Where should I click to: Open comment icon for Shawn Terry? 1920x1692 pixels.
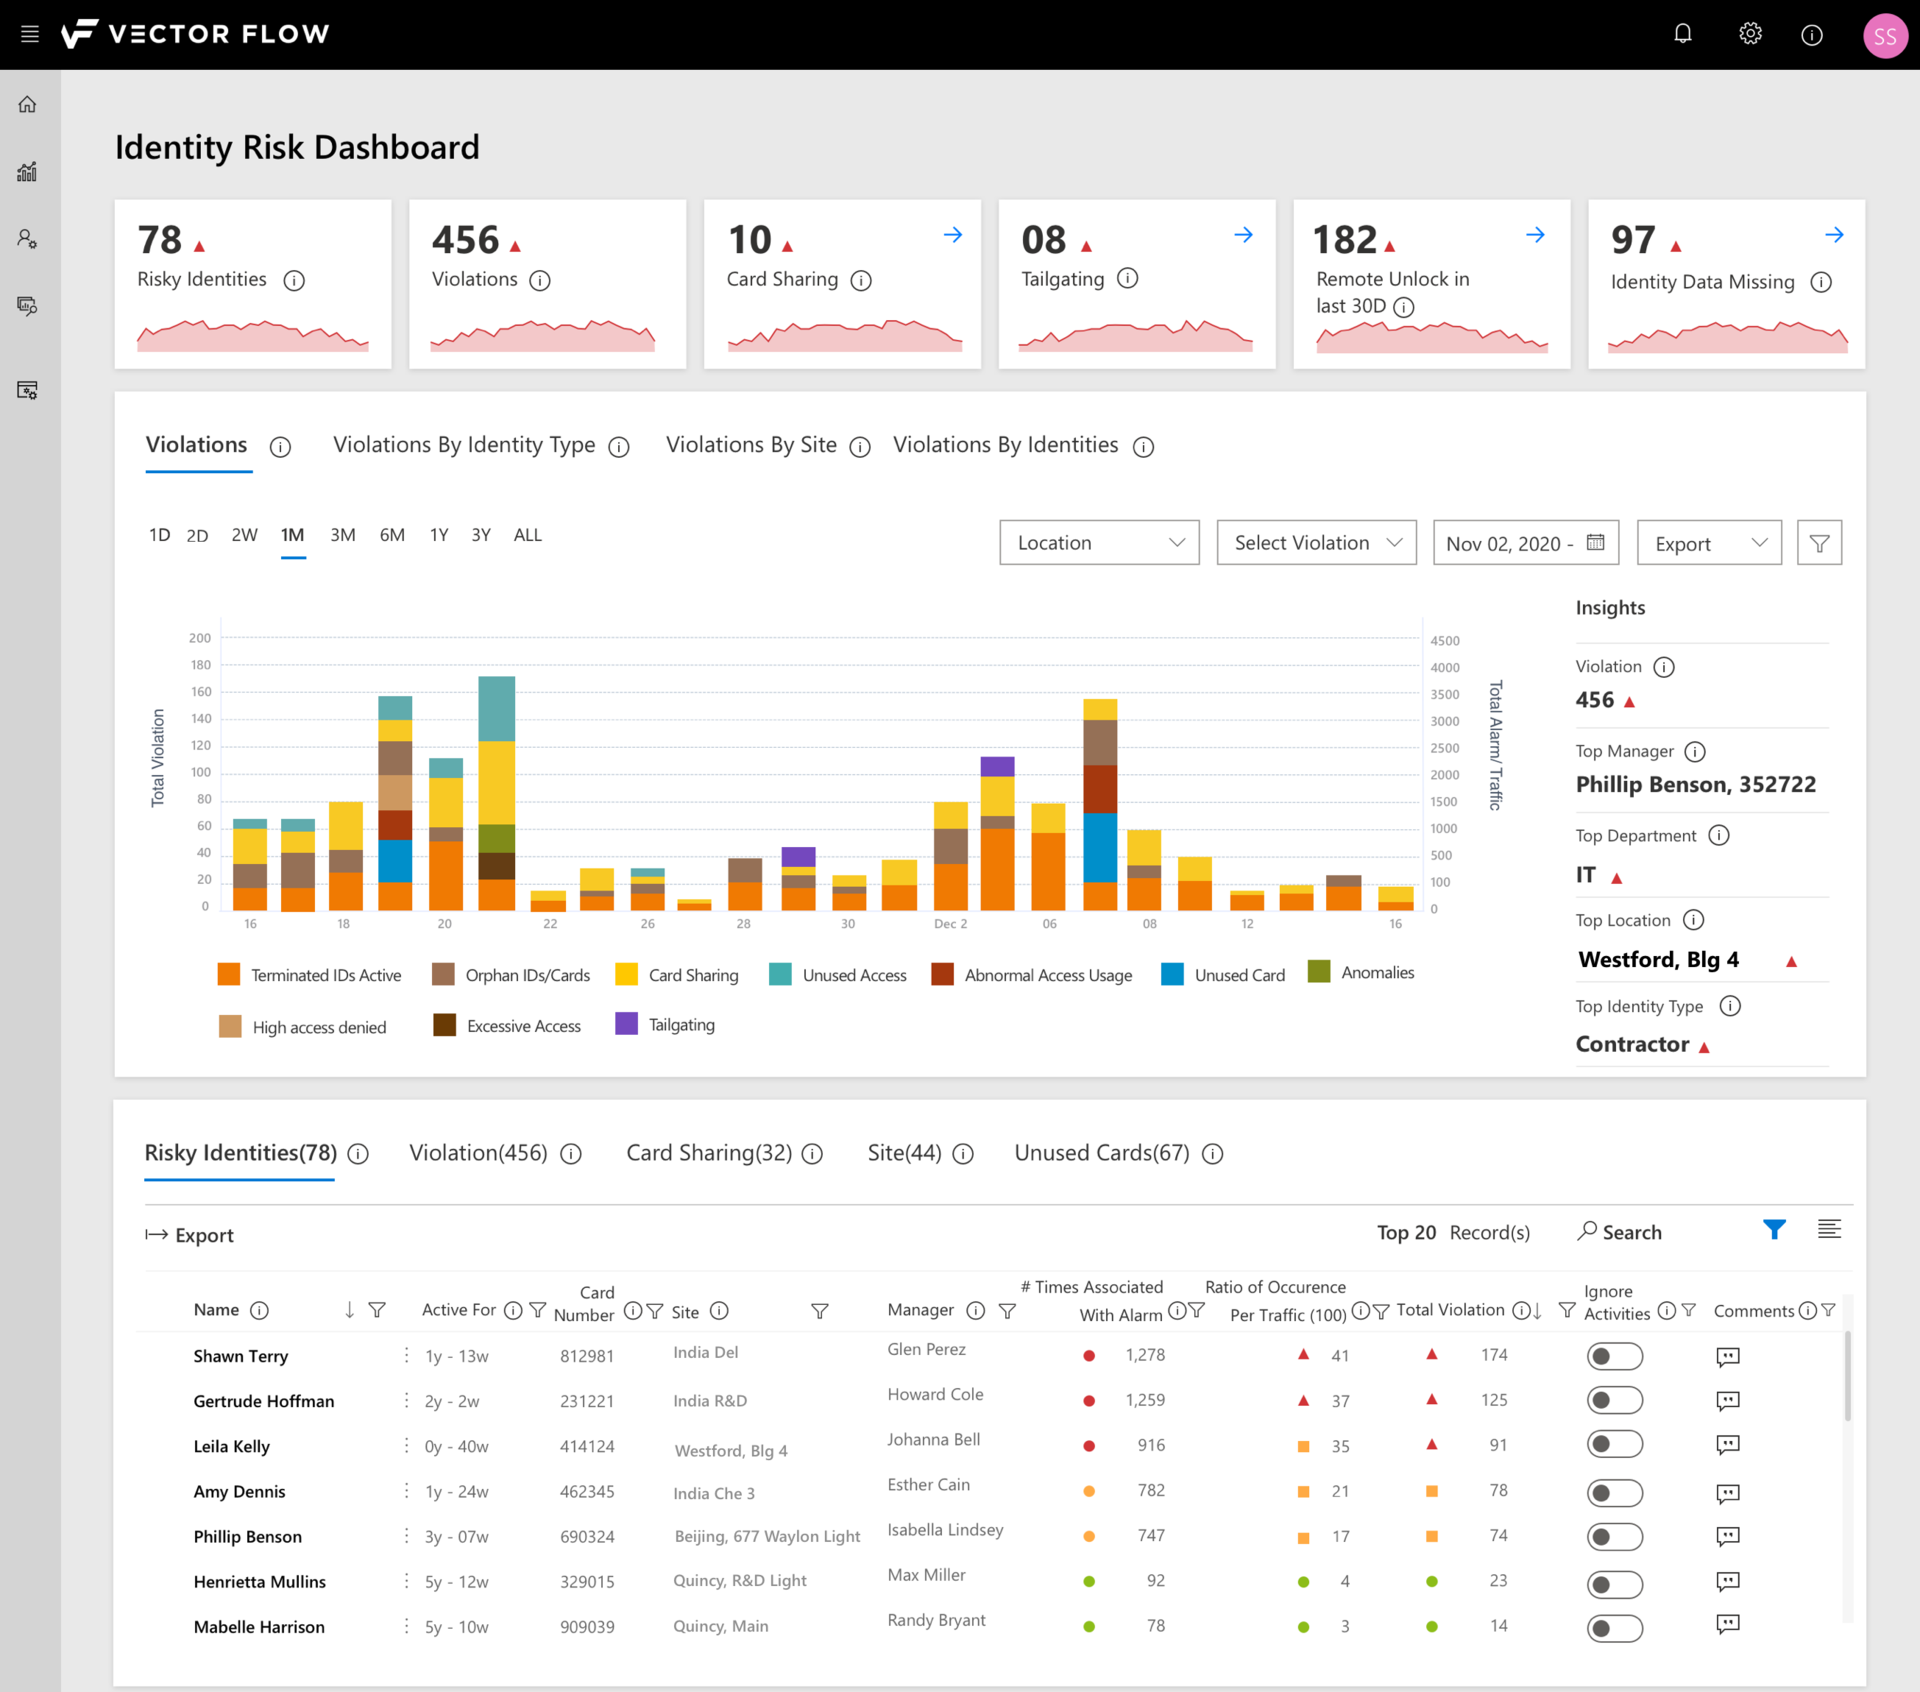coord(1727,1356)
